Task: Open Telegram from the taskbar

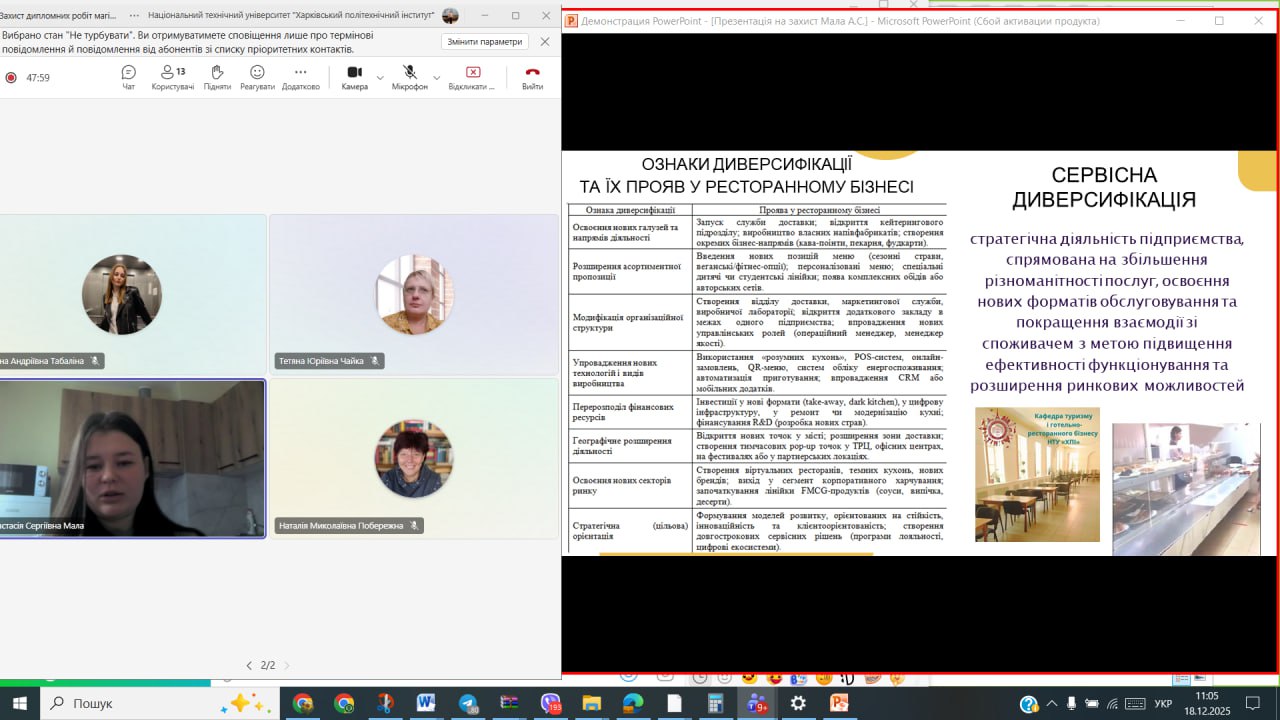Action: click(468, 703)
